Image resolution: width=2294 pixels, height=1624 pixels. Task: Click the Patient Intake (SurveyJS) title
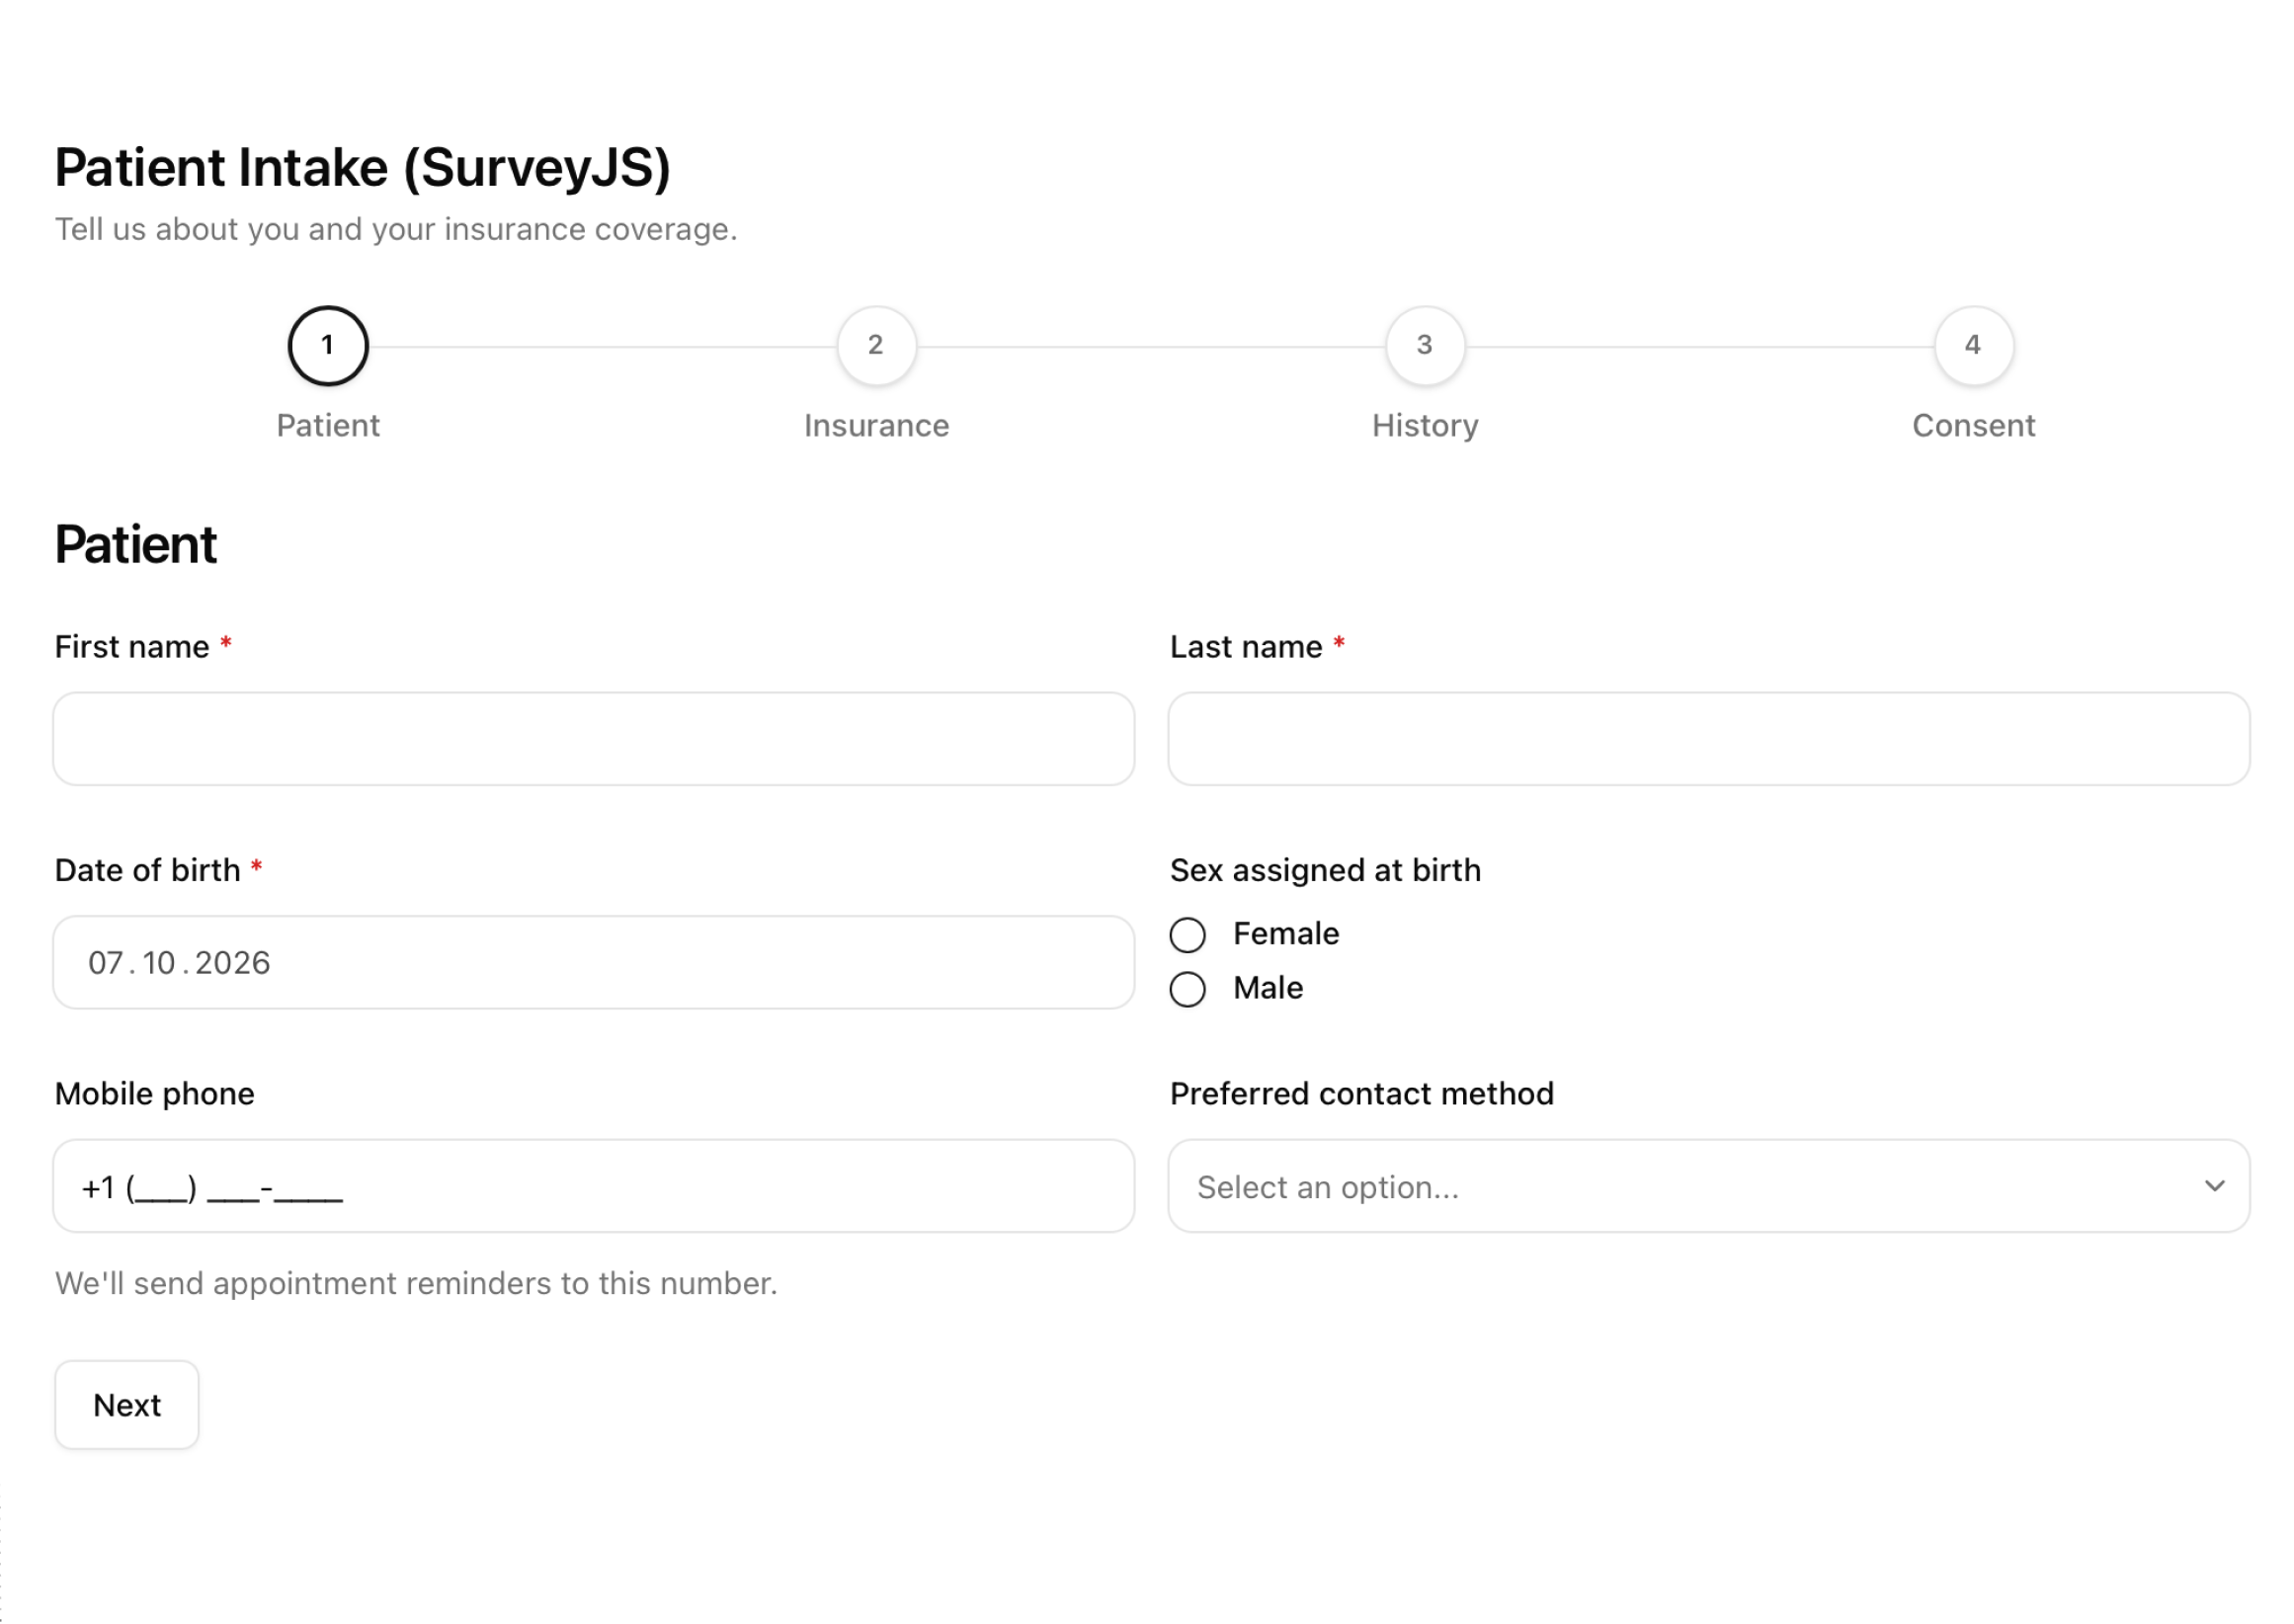click(x=362, y=168)
